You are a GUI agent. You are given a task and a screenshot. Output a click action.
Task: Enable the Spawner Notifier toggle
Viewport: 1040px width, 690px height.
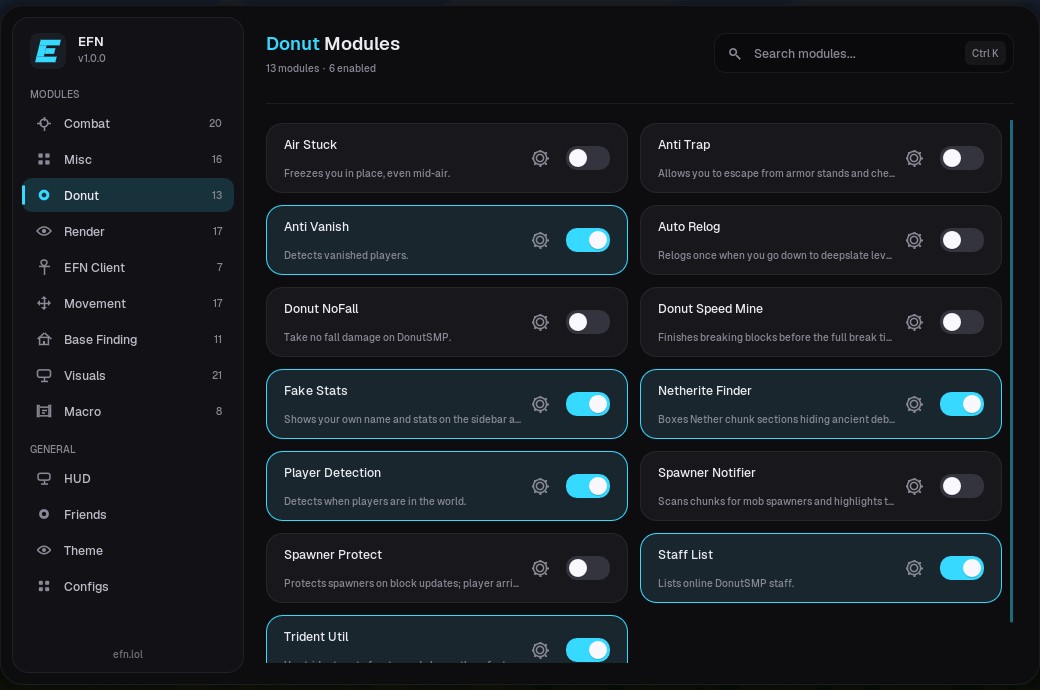point(962,486)
